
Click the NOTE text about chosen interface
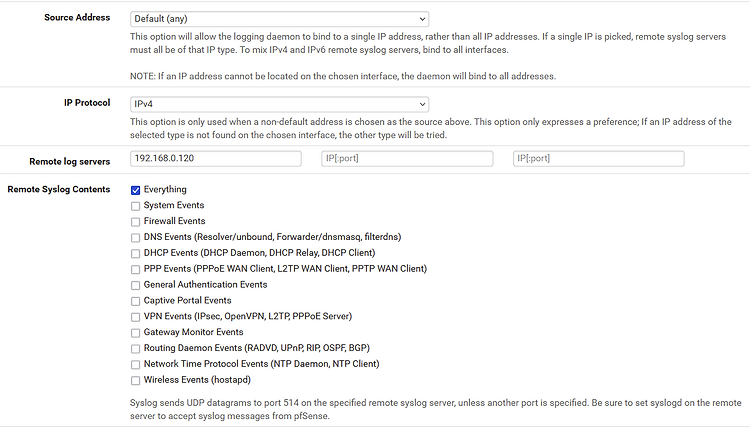(x=343, y=76)
